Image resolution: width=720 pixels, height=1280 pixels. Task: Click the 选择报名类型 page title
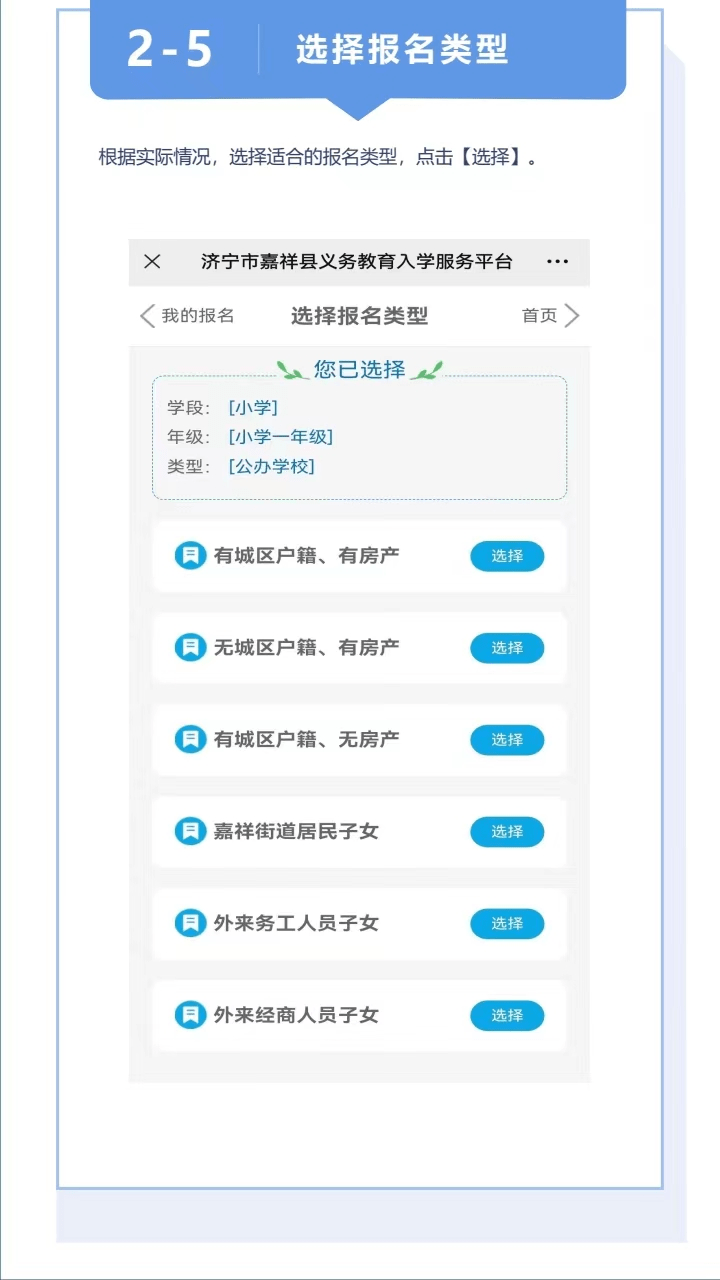(x=359, y=316)
